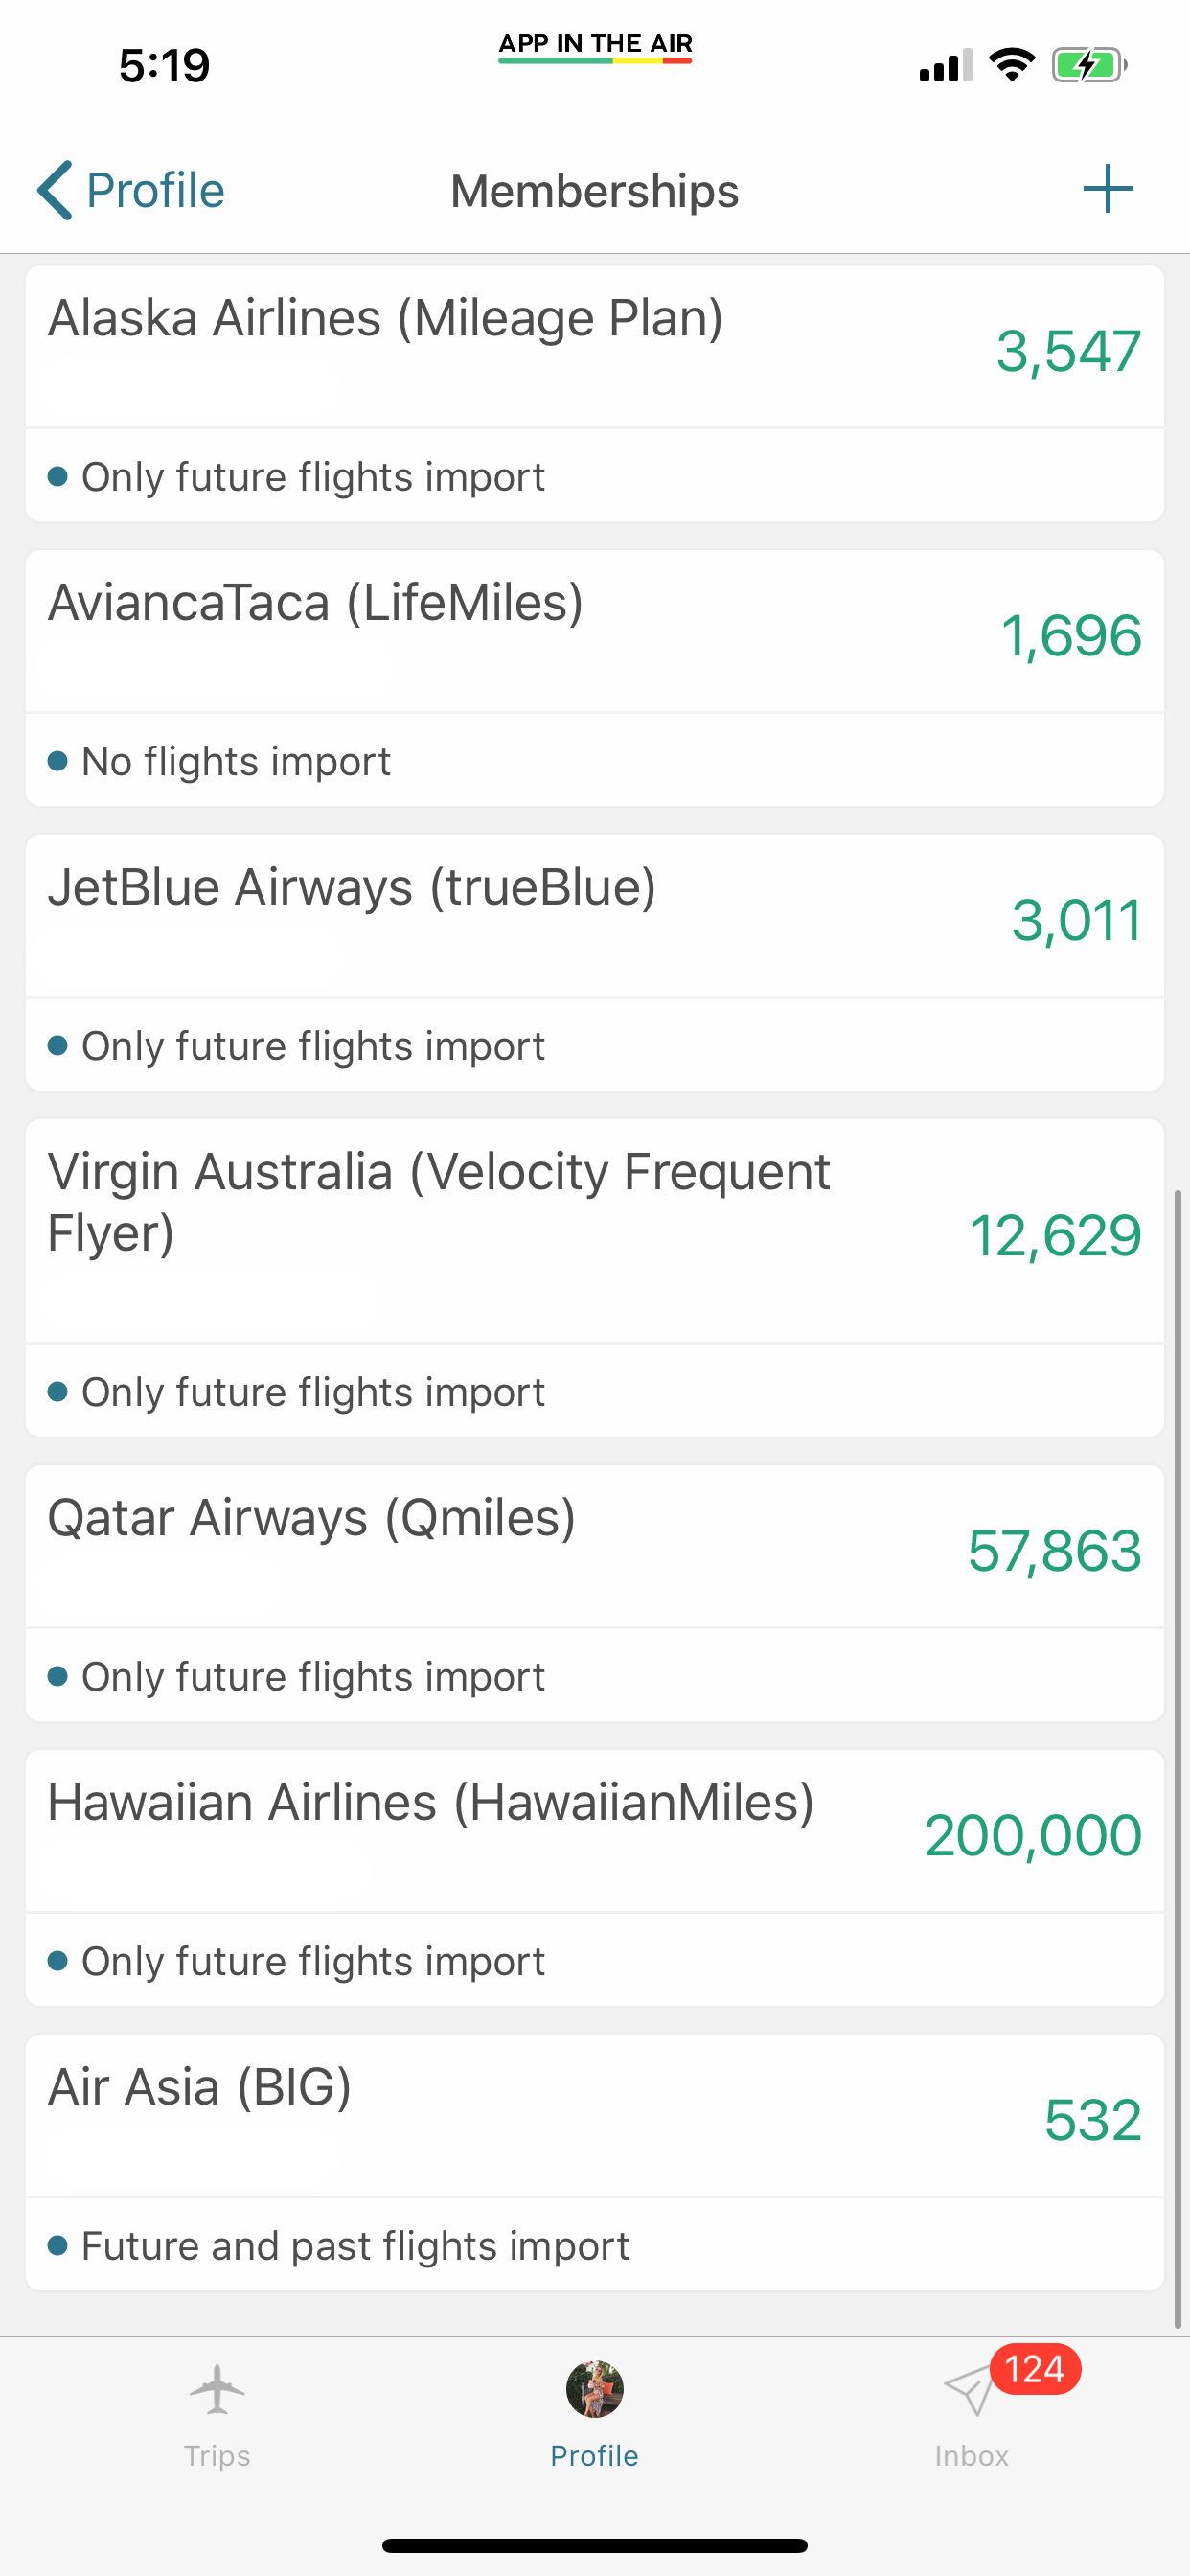This screenshot has height=2576, width=1190.
Task: Open AviancaTaca LifeMiles membership
Action: (316, 603)
